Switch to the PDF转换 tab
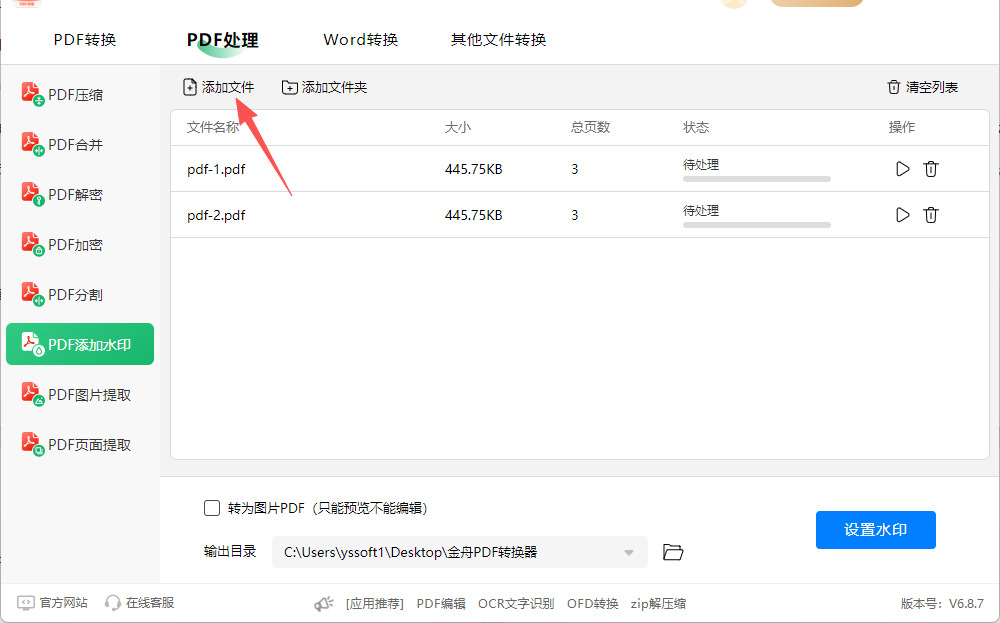 [85, 40]
